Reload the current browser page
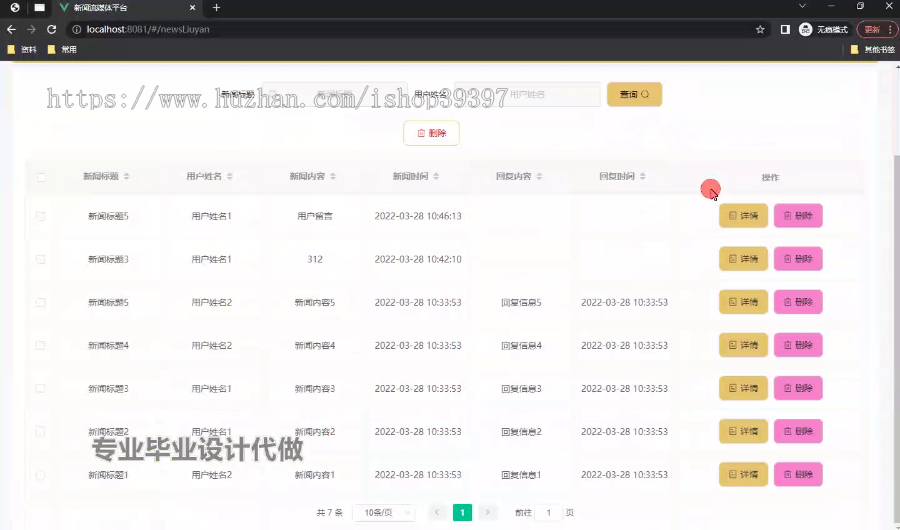The width and height of the screenshot is (900, 530). 52,29
